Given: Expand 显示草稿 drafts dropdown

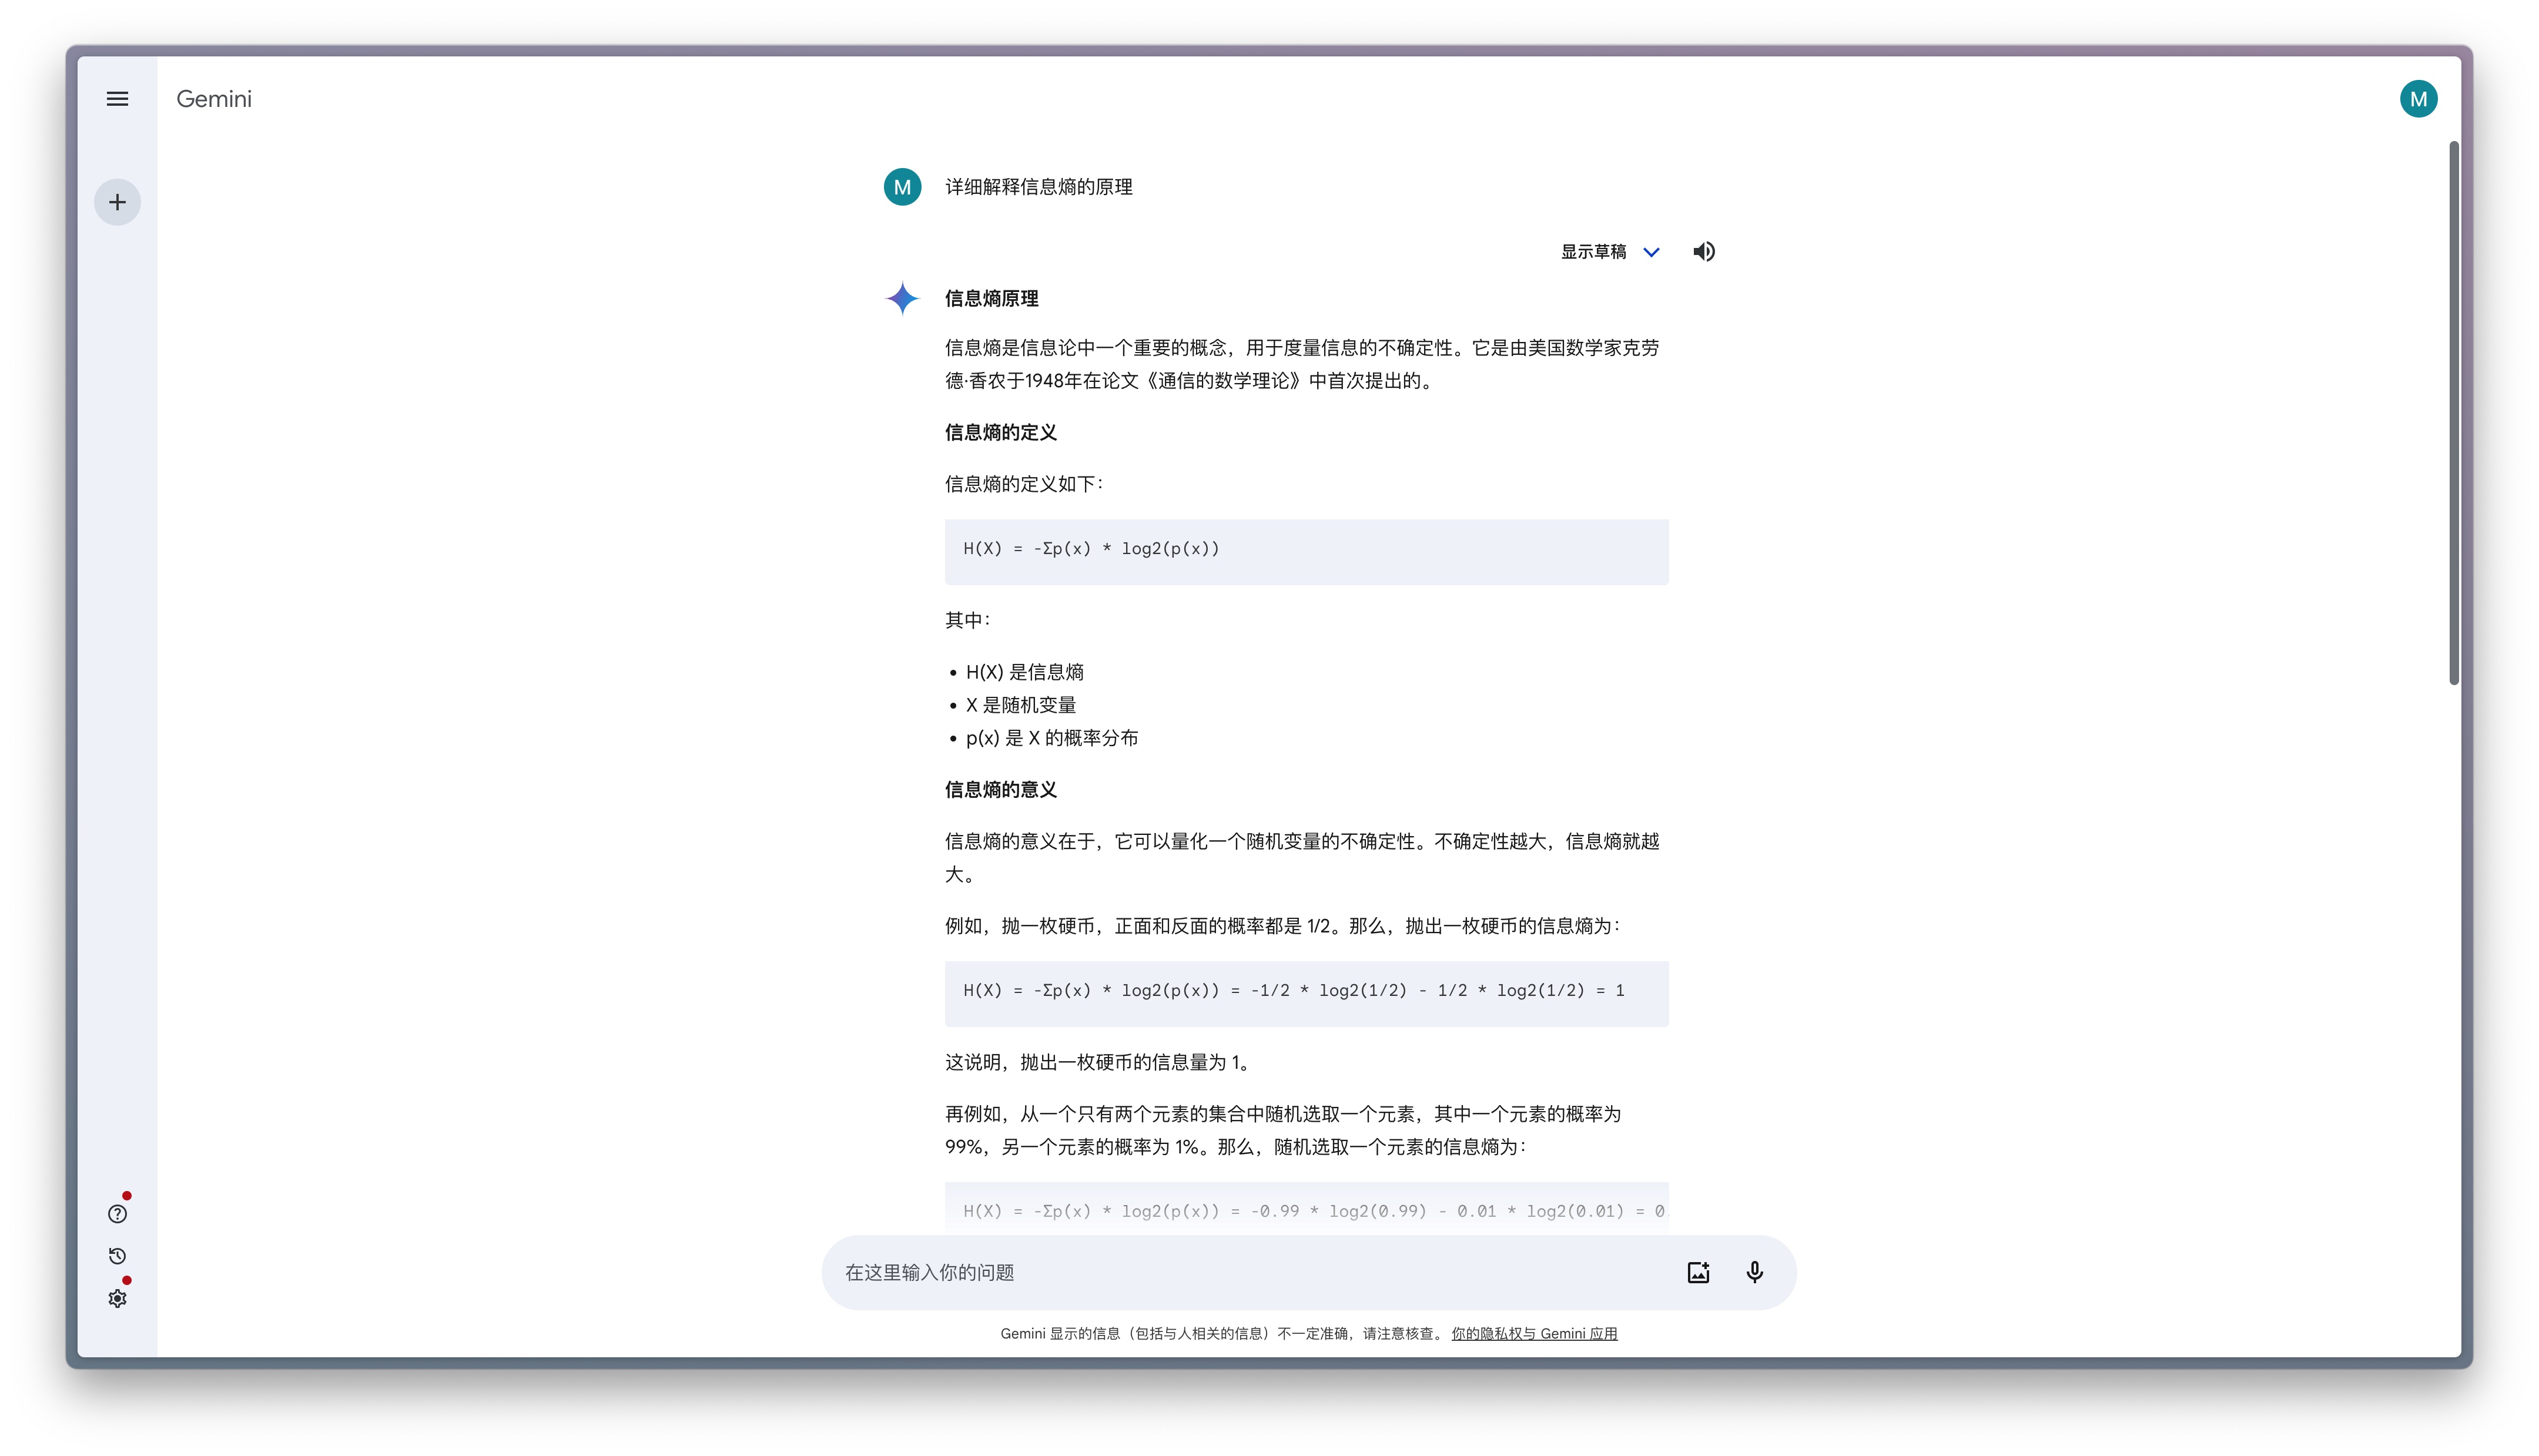Looking at the screenshot, I should (x=1610, y=252).
